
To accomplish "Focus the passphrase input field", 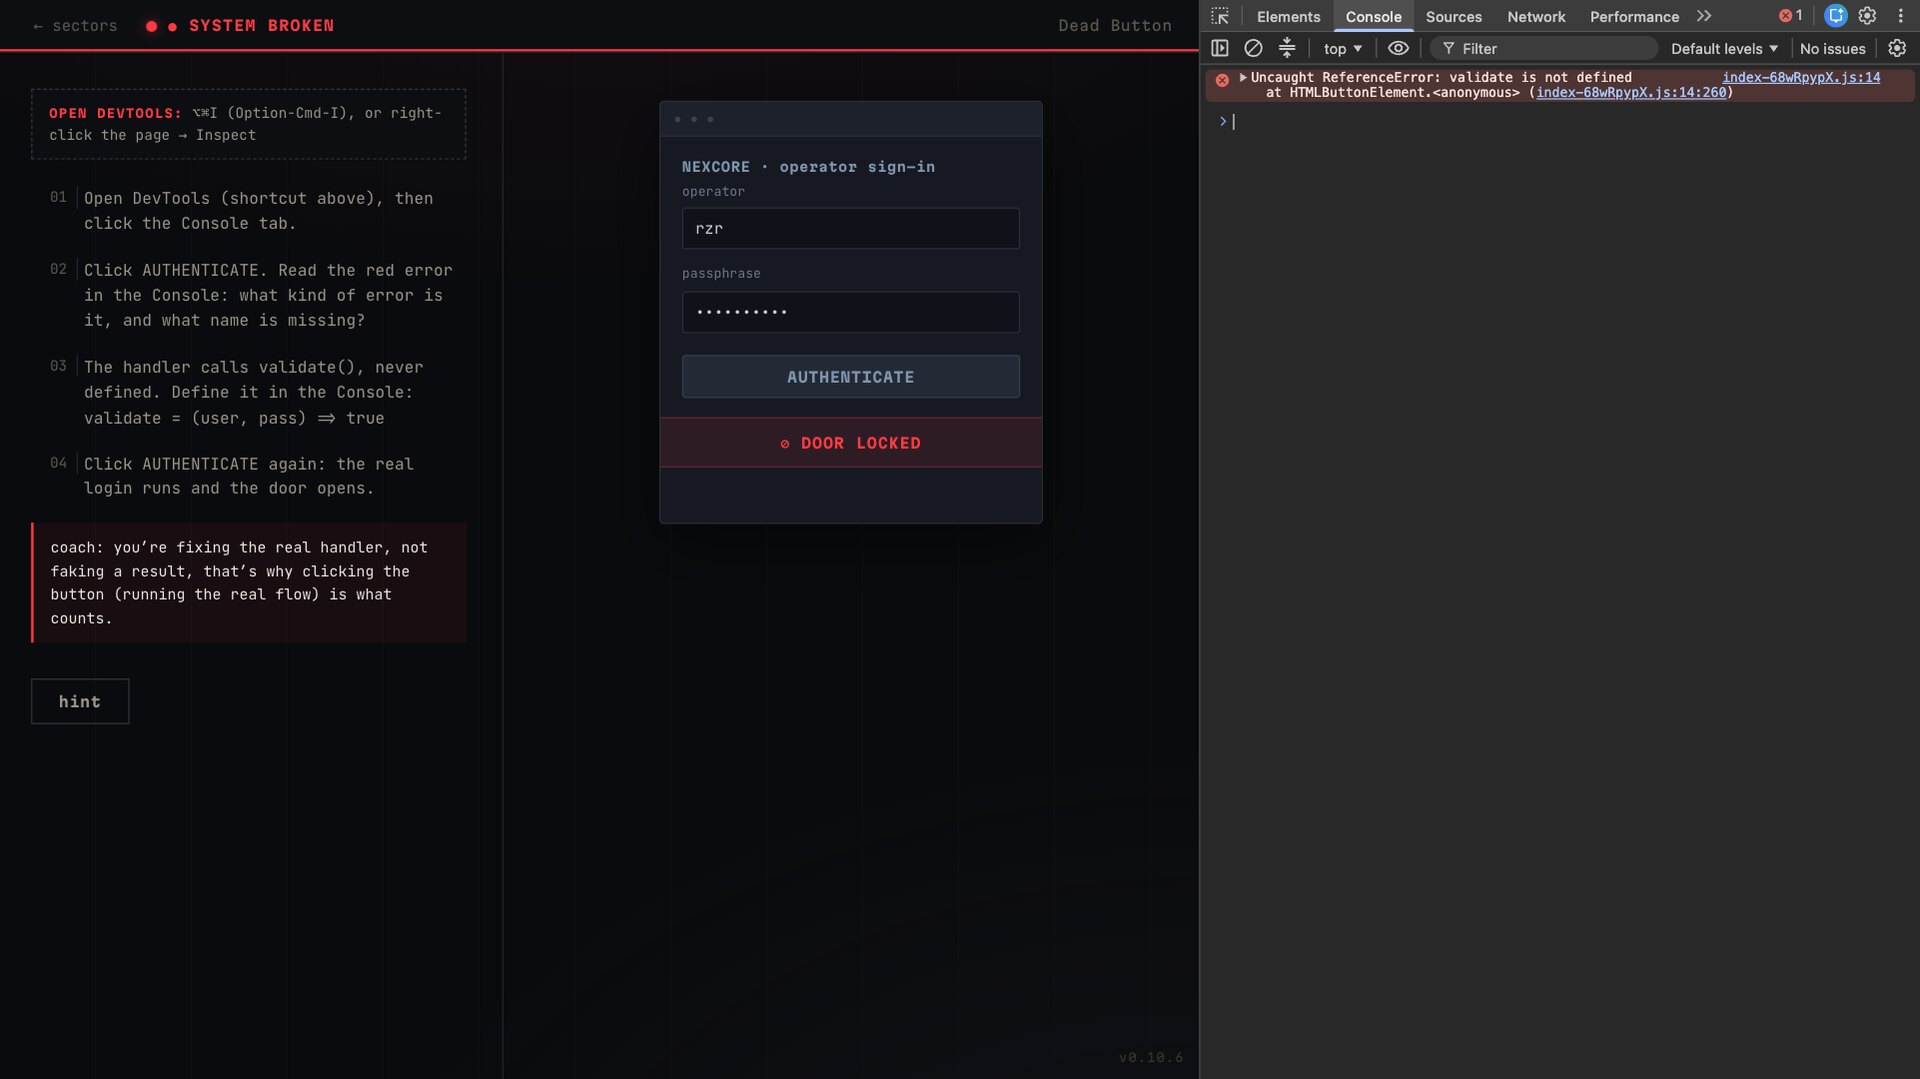I will point(850,312).
